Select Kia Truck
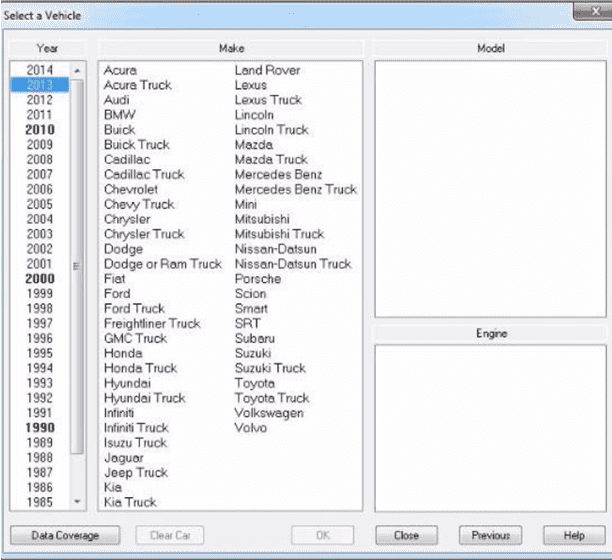 coord(130,502)
